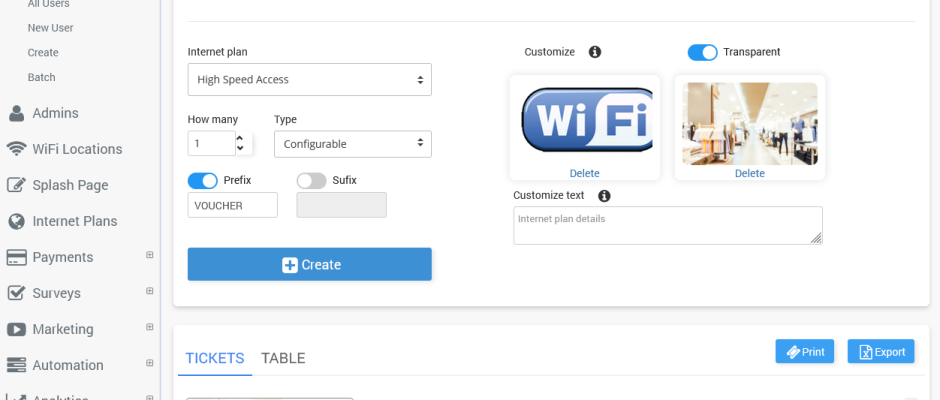This screenshot has height=400, width=940.
Task: Click the Admins person icon in sidebar
Action: coord(16,113)
